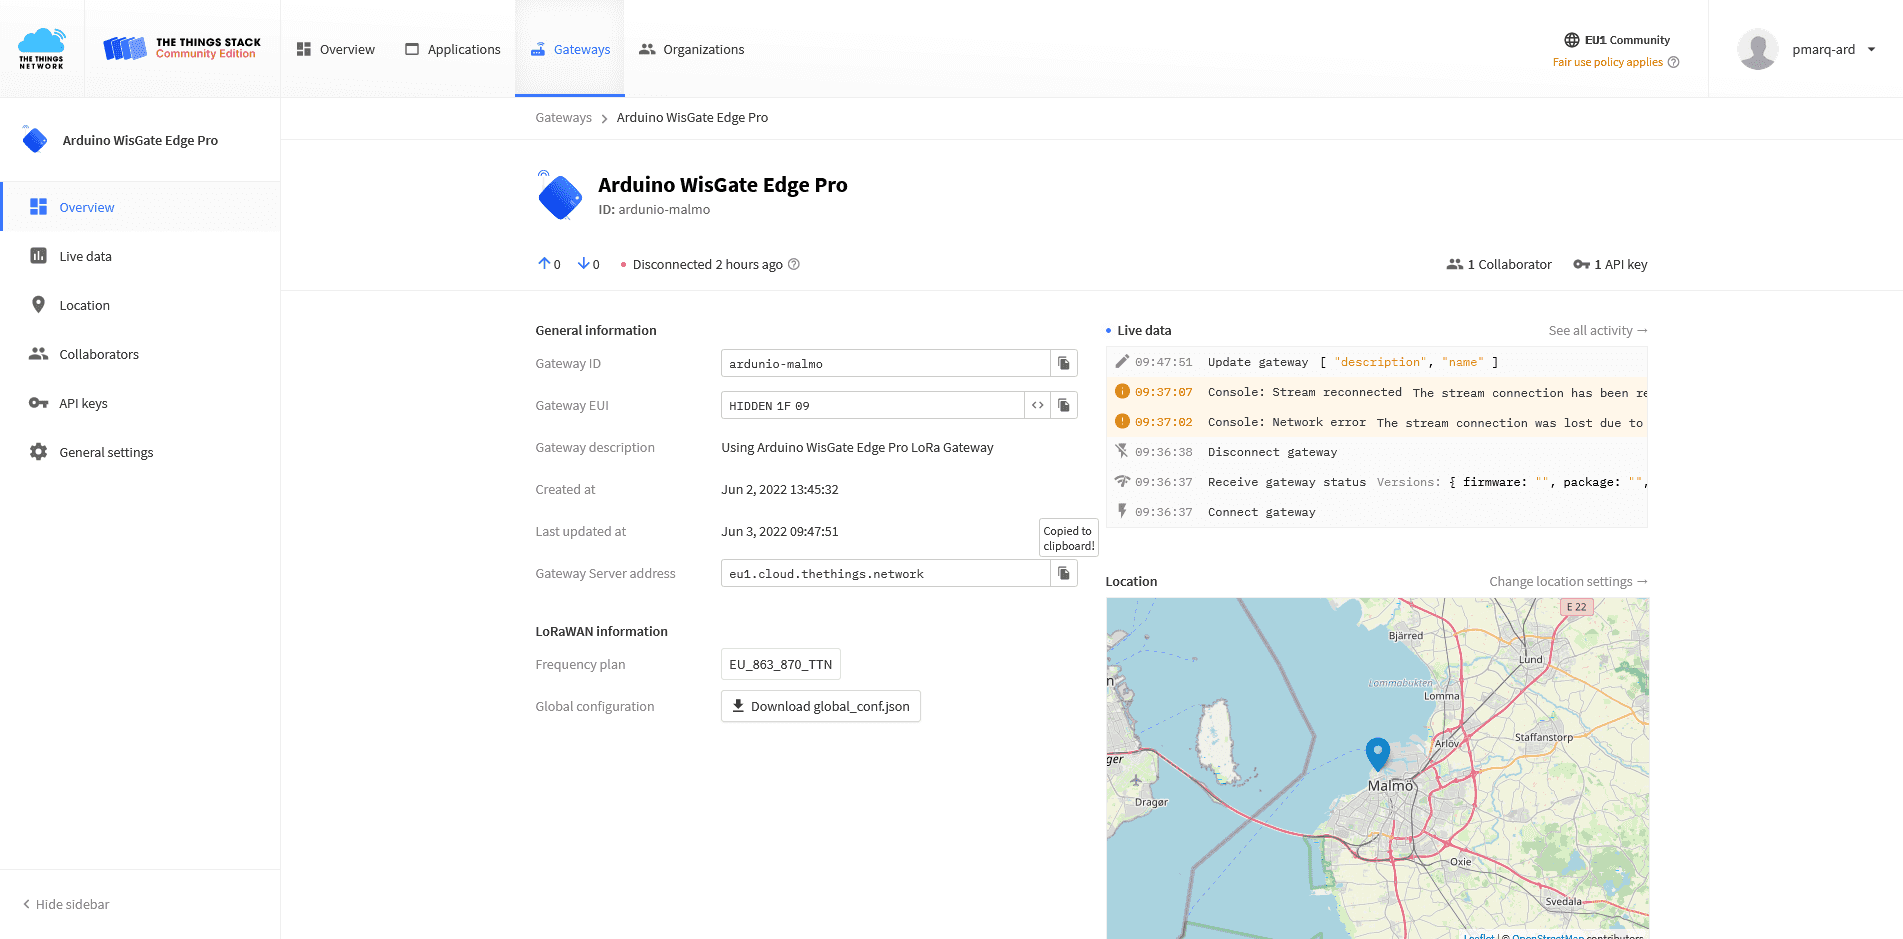1903x939 pixels.
Task: Collapse the sidebar with Hide sidebar
Action: [66, 904]
